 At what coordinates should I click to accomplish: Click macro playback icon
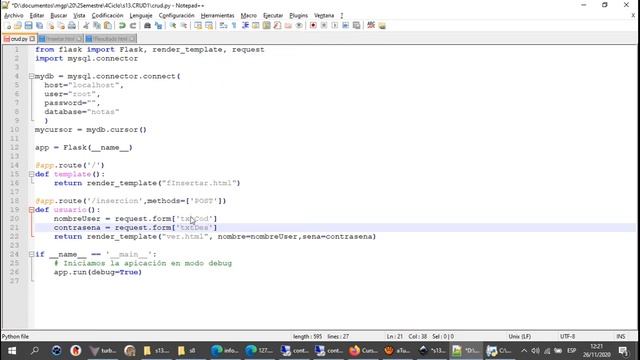coord(335,26)
